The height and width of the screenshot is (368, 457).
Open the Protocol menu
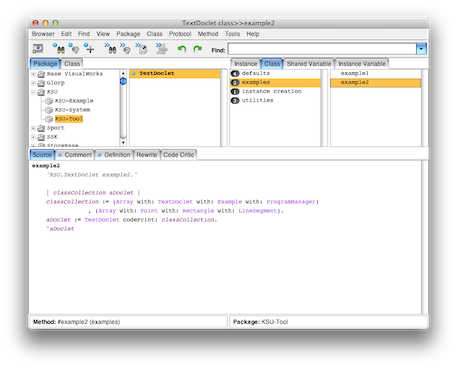tap(180, 34)
